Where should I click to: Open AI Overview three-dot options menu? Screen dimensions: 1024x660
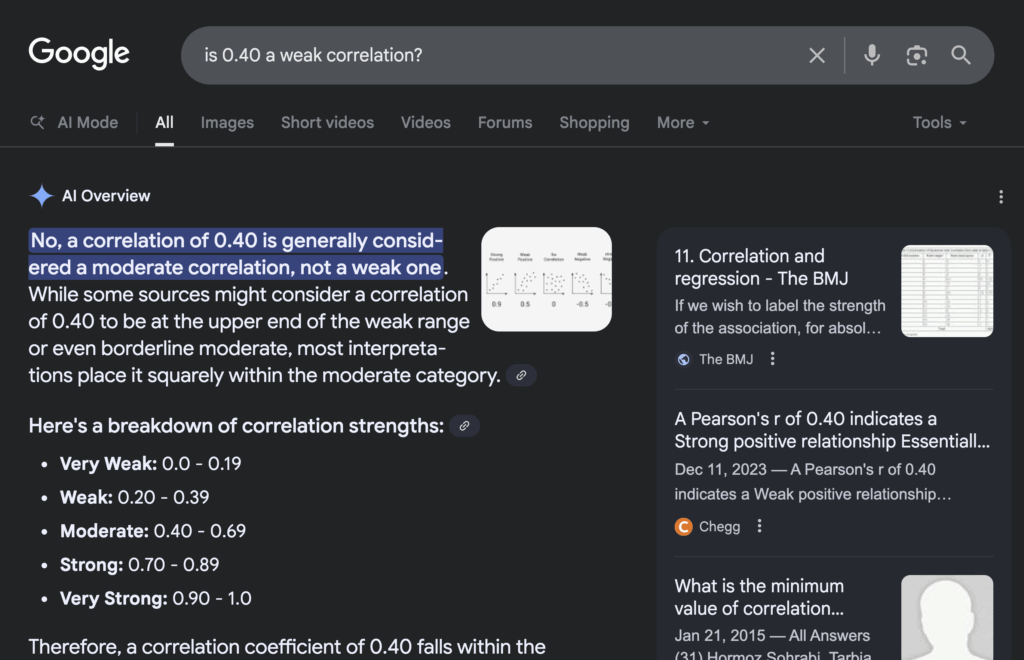1000,197
